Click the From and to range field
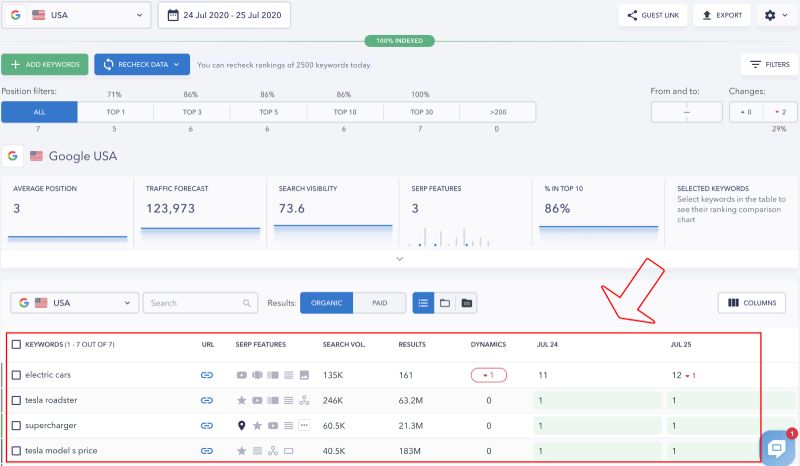800x466 pixels. 687,112
